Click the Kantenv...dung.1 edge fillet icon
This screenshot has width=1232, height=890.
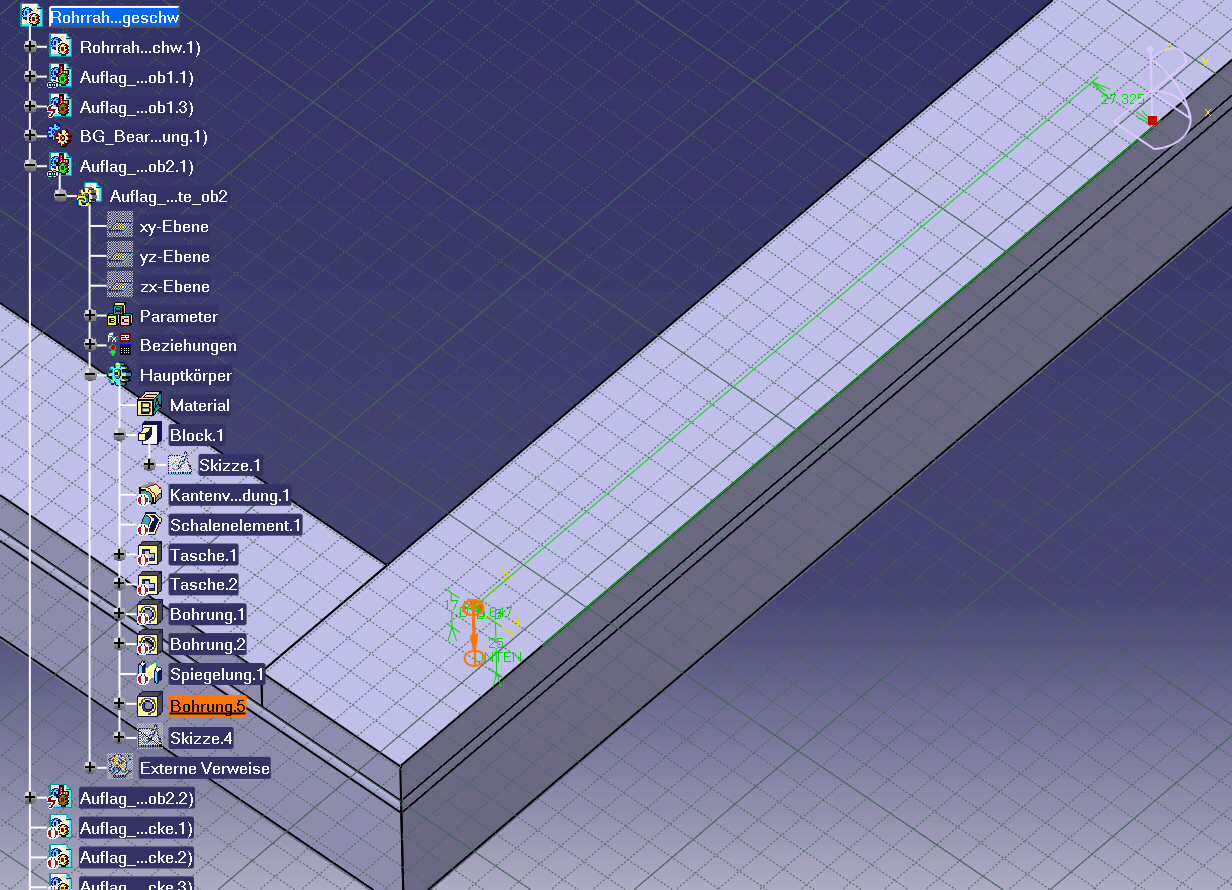pyautogui.click(x=150, y=495)
